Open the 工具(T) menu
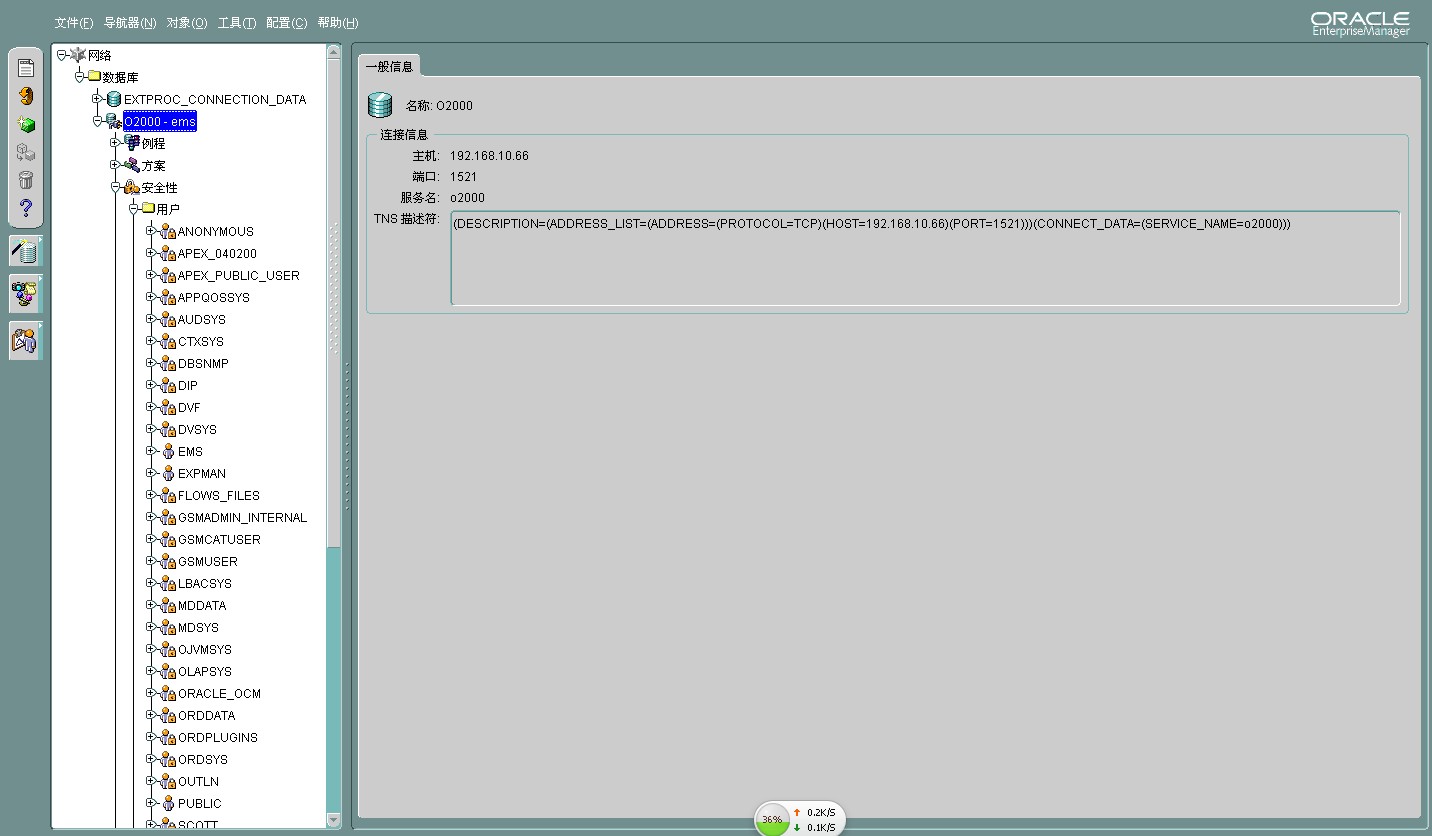The height and width of the screenshot is (836, 1432). tap(237, 23)
